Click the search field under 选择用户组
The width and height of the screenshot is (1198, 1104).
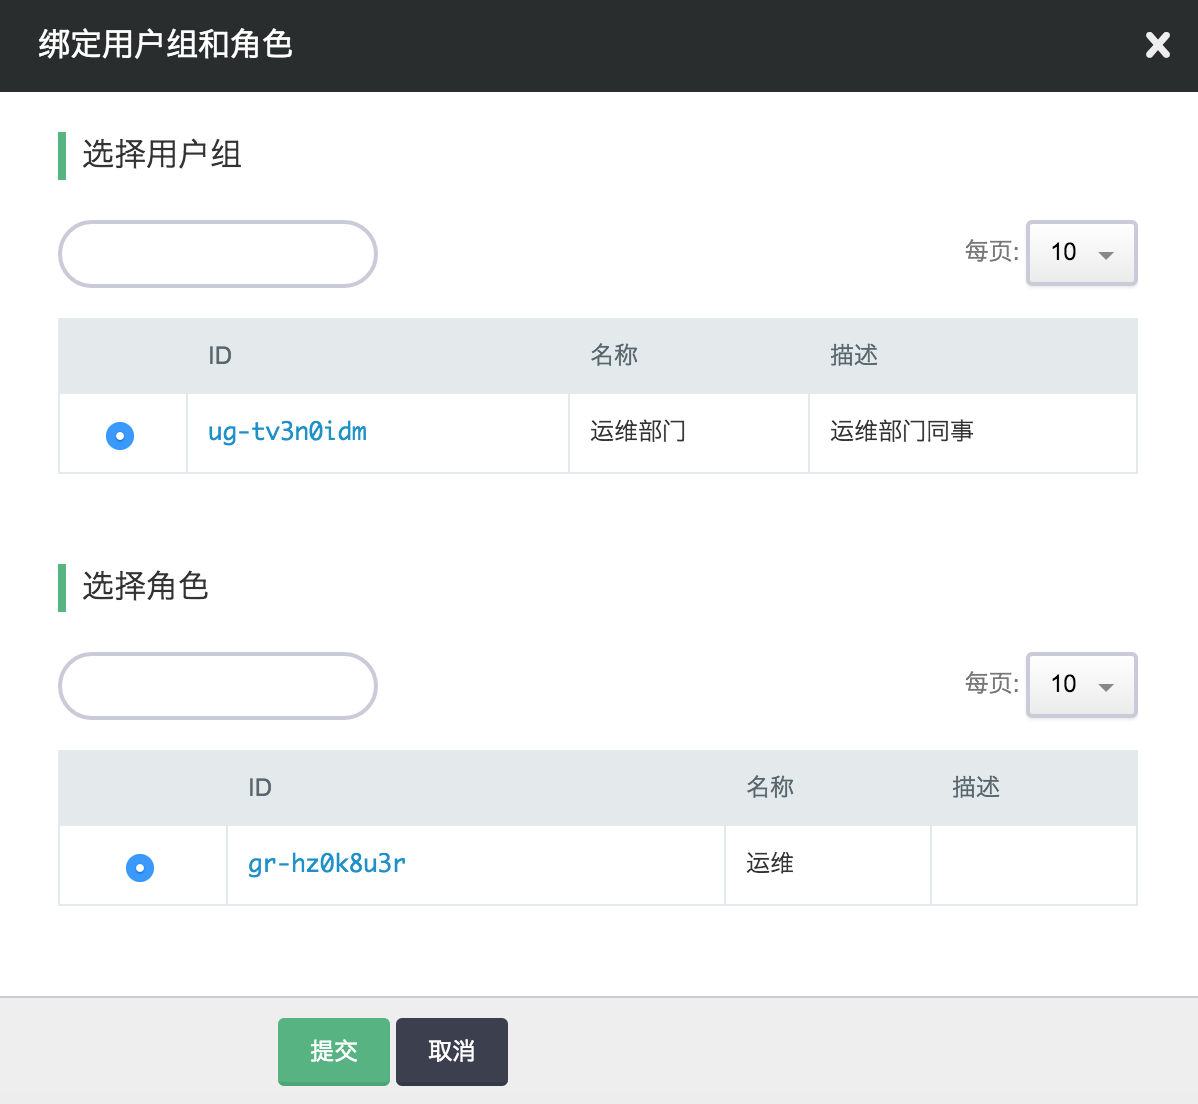[x=218, y=254]
